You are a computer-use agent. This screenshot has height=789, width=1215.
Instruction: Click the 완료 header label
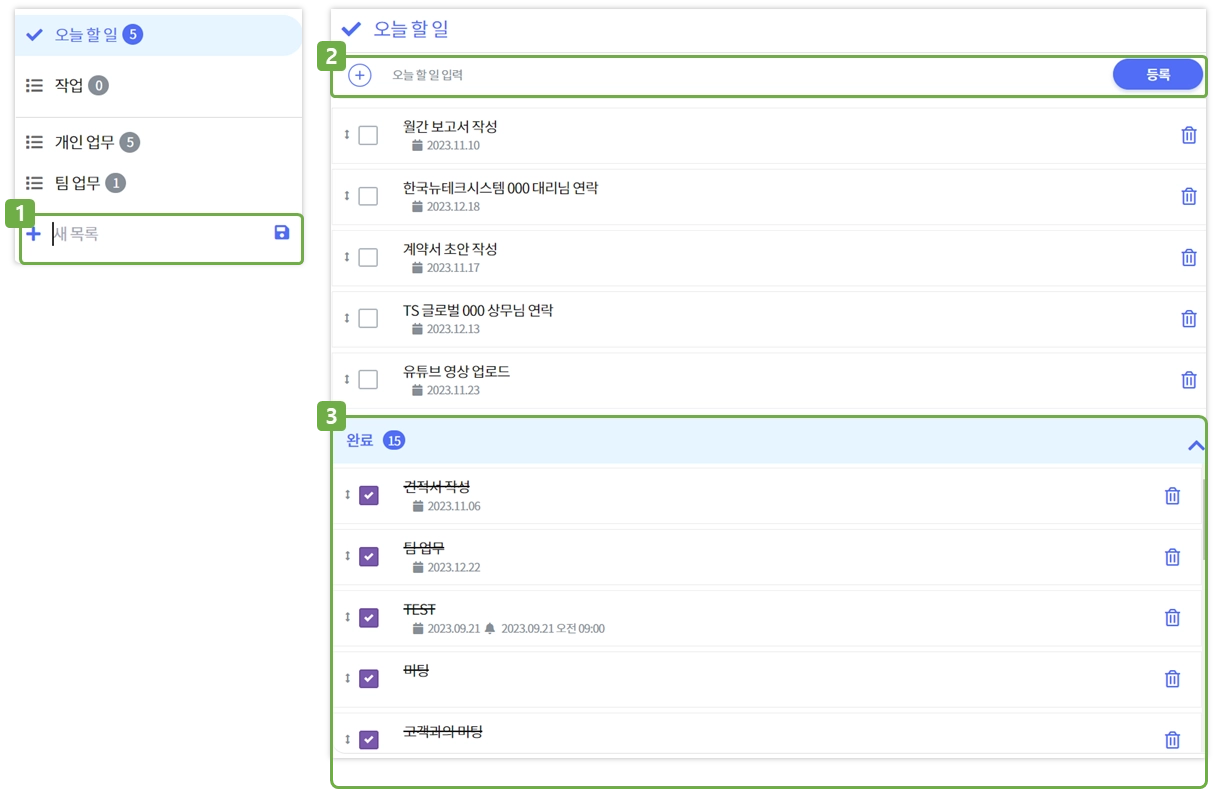point(359,440)
